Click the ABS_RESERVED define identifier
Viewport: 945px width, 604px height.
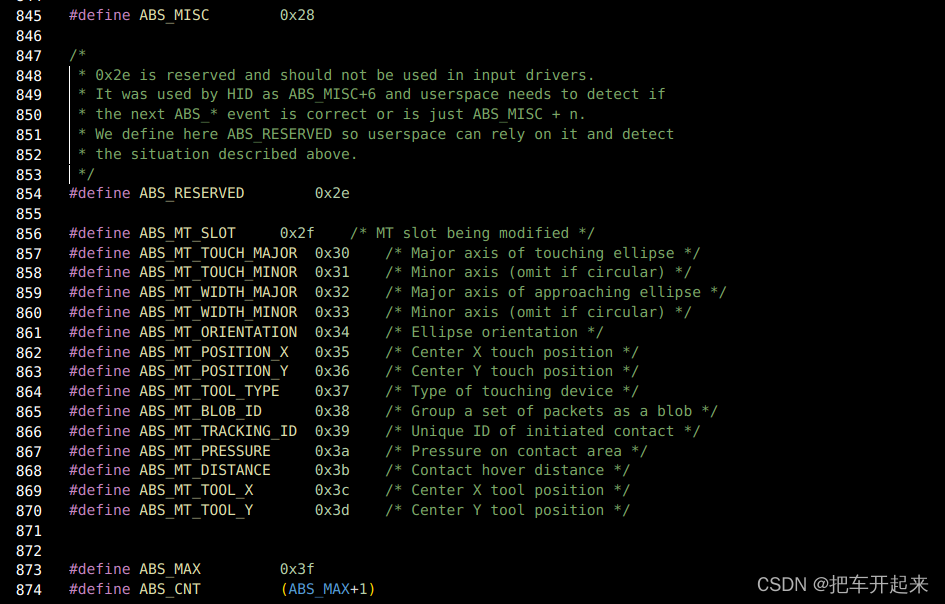(192, 193)
